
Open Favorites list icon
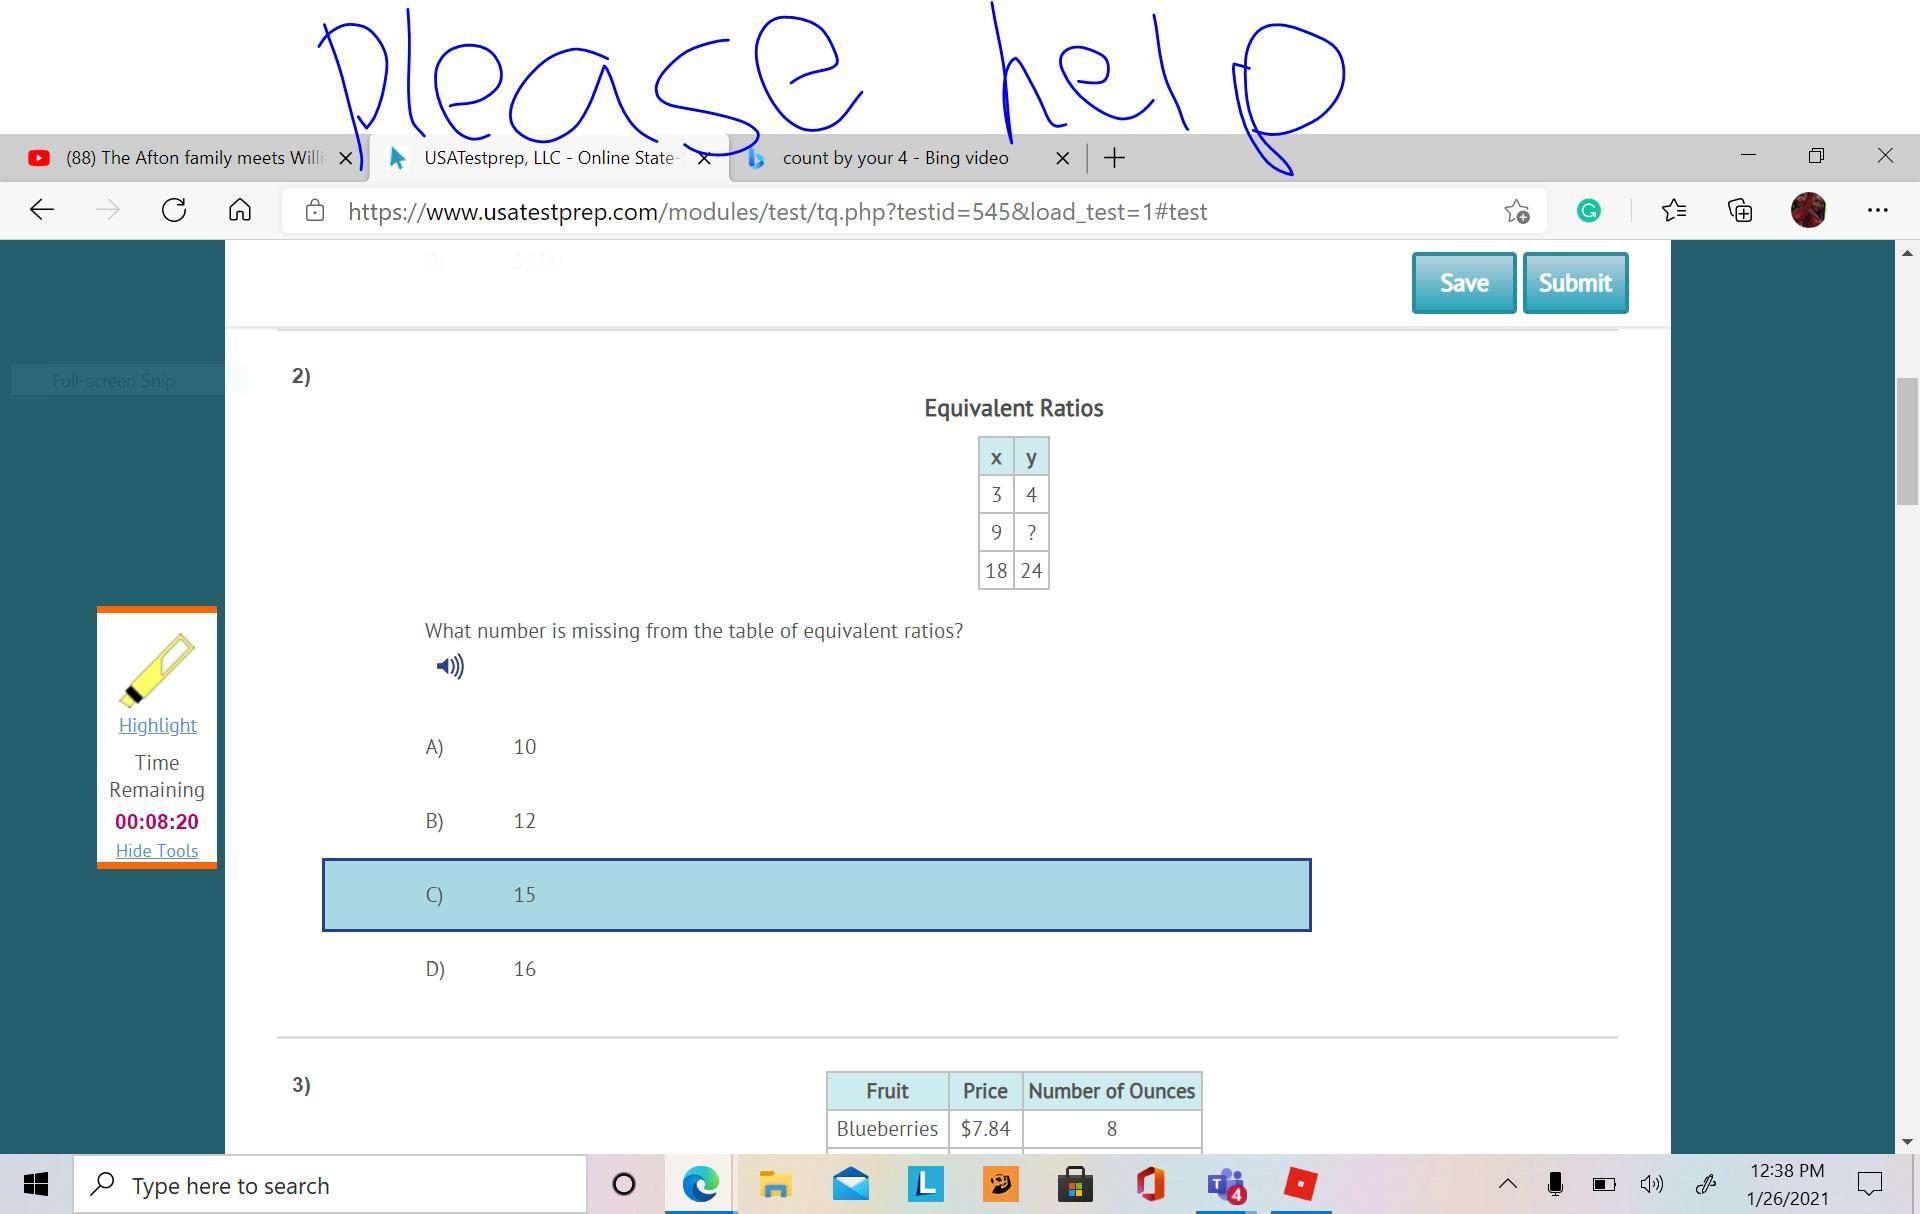click(x=1674, y=211)
